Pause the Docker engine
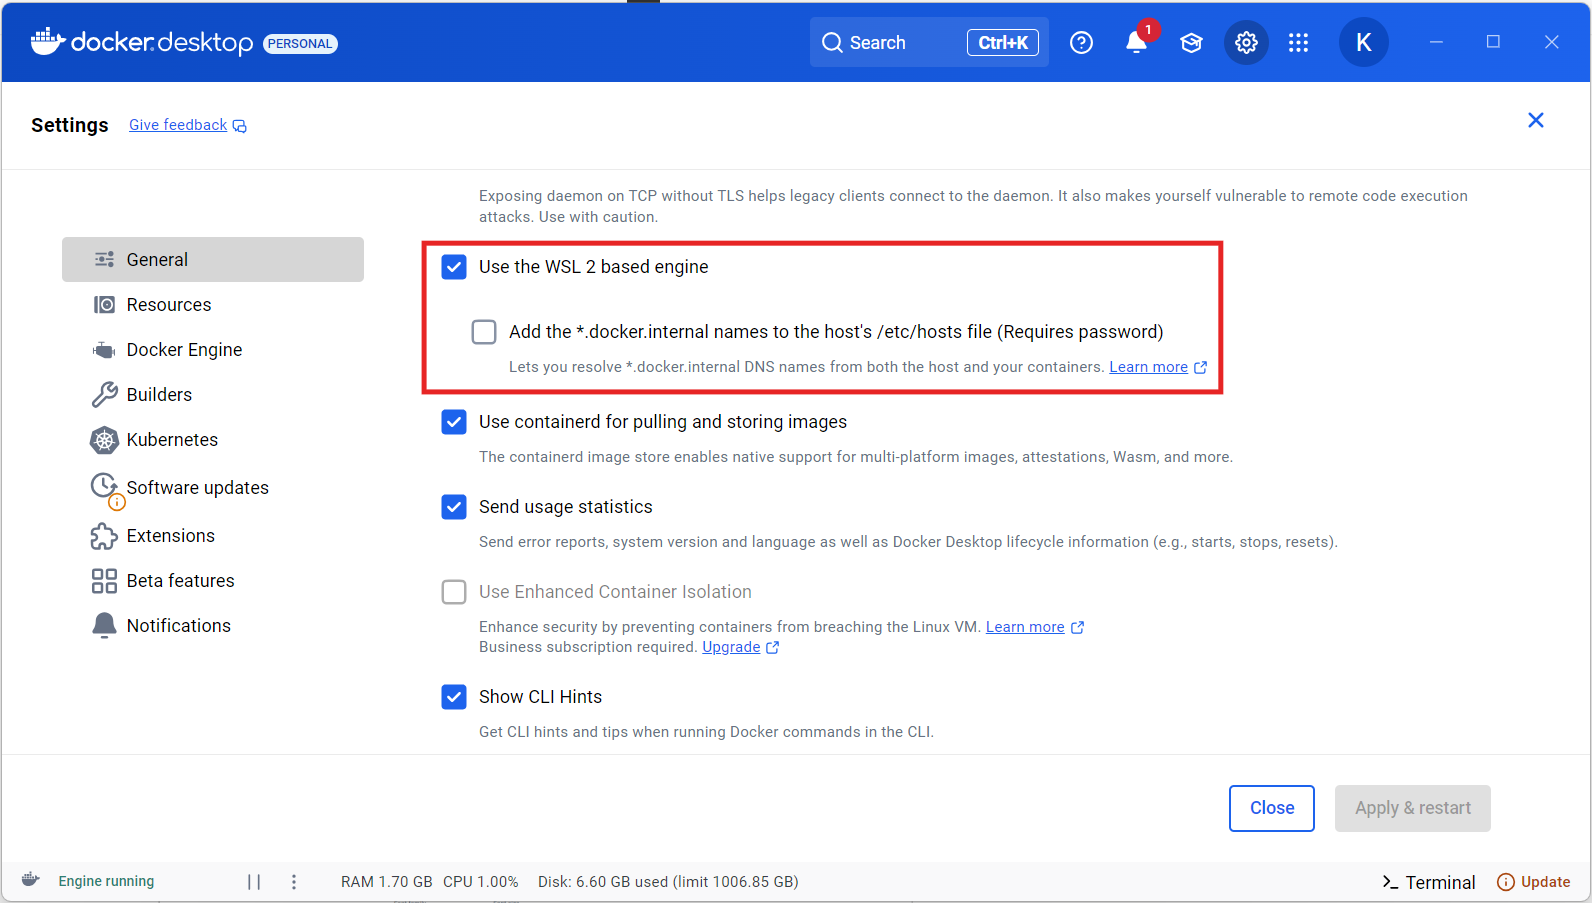The width and height of the screenshot is (1592, 903). pyautogui.click(x=254, y=882)
